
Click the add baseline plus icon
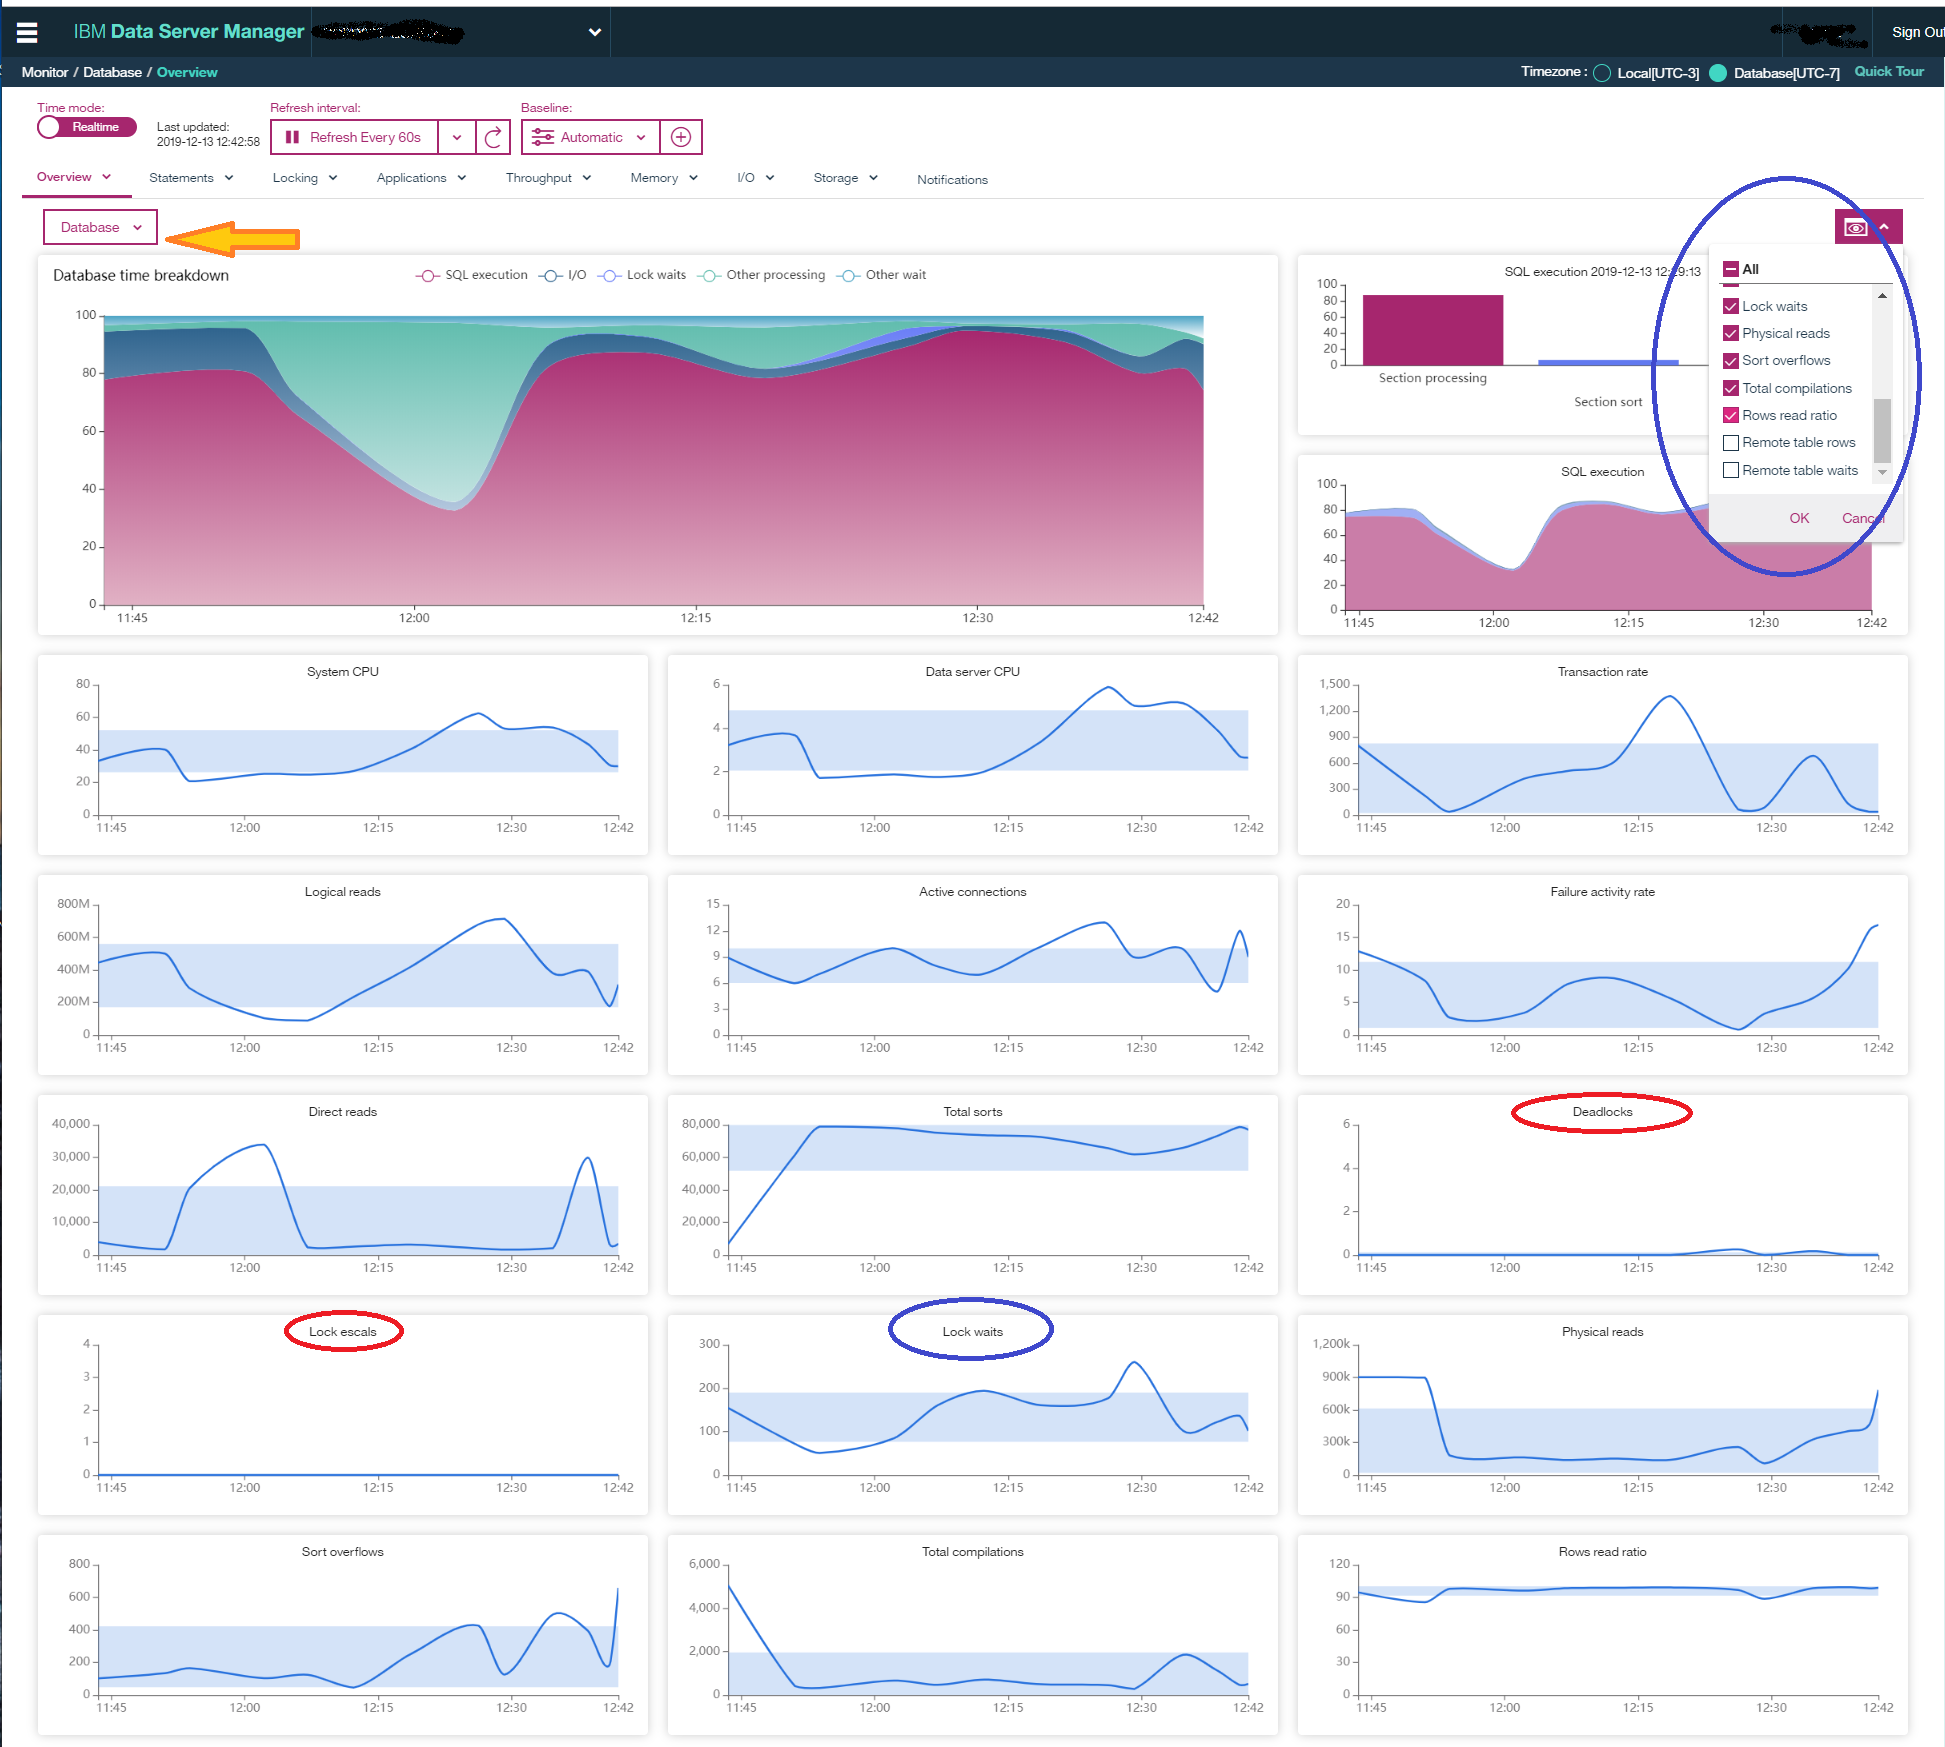(x=681, y=137)
